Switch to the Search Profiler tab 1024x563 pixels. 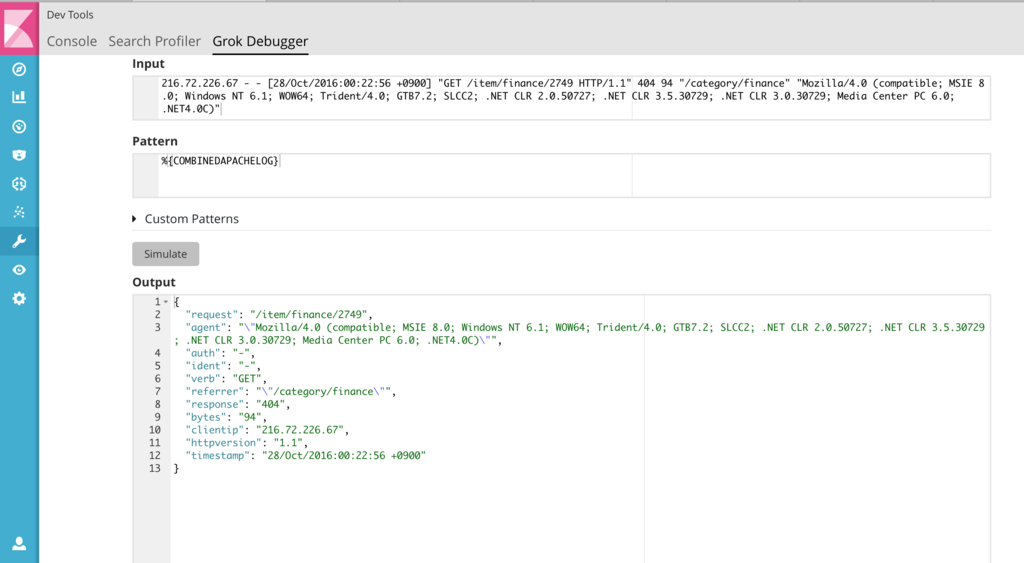pyautogui.click(x=154, y=41)
